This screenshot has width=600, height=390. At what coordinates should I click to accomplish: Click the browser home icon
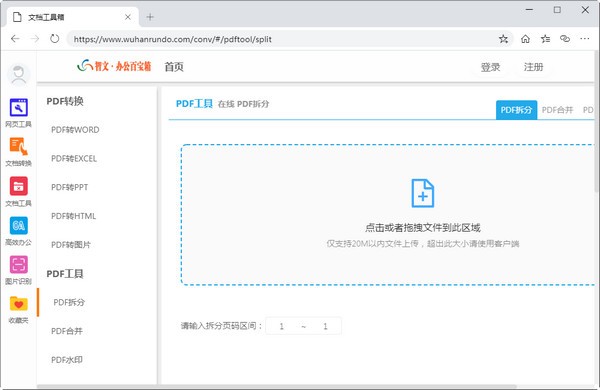pos(525,39)
